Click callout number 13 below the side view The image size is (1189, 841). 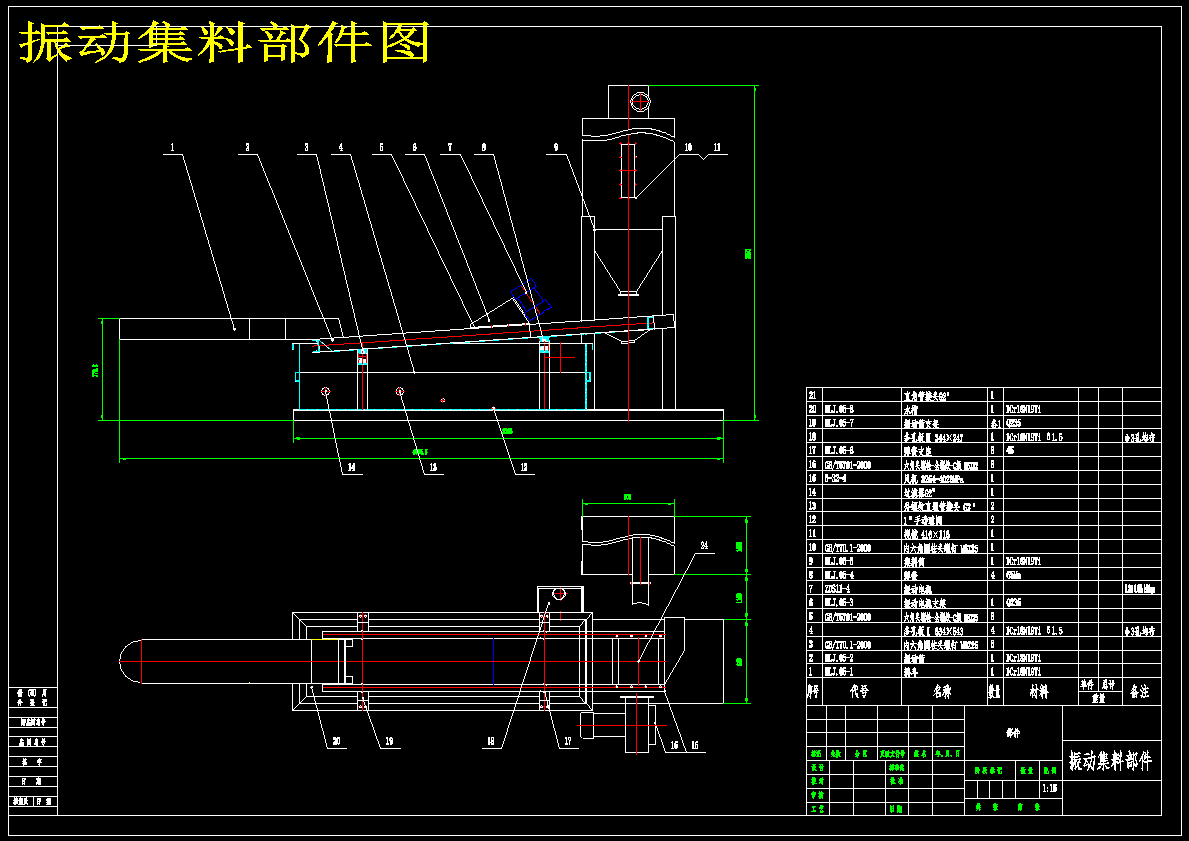click(x=433, y=468)
